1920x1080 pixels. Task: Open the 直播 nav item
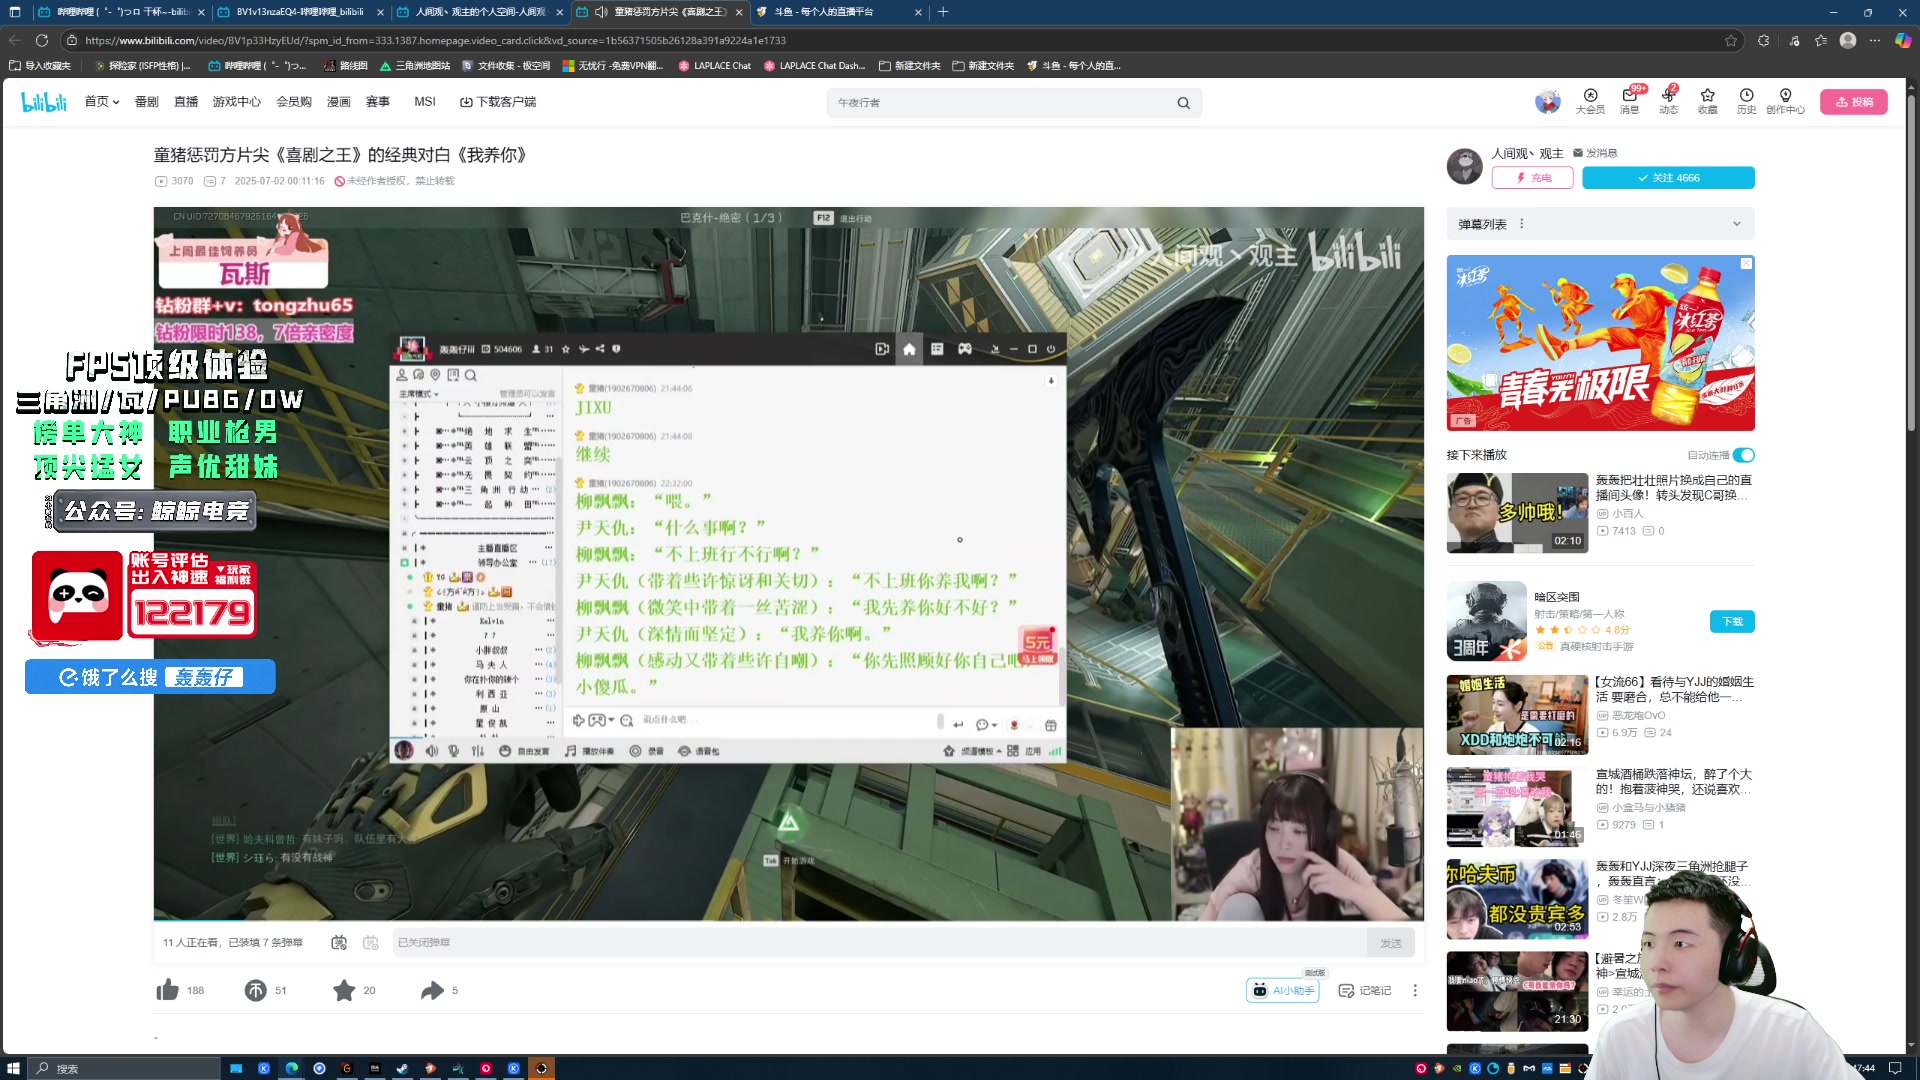[x=186, y=102]
